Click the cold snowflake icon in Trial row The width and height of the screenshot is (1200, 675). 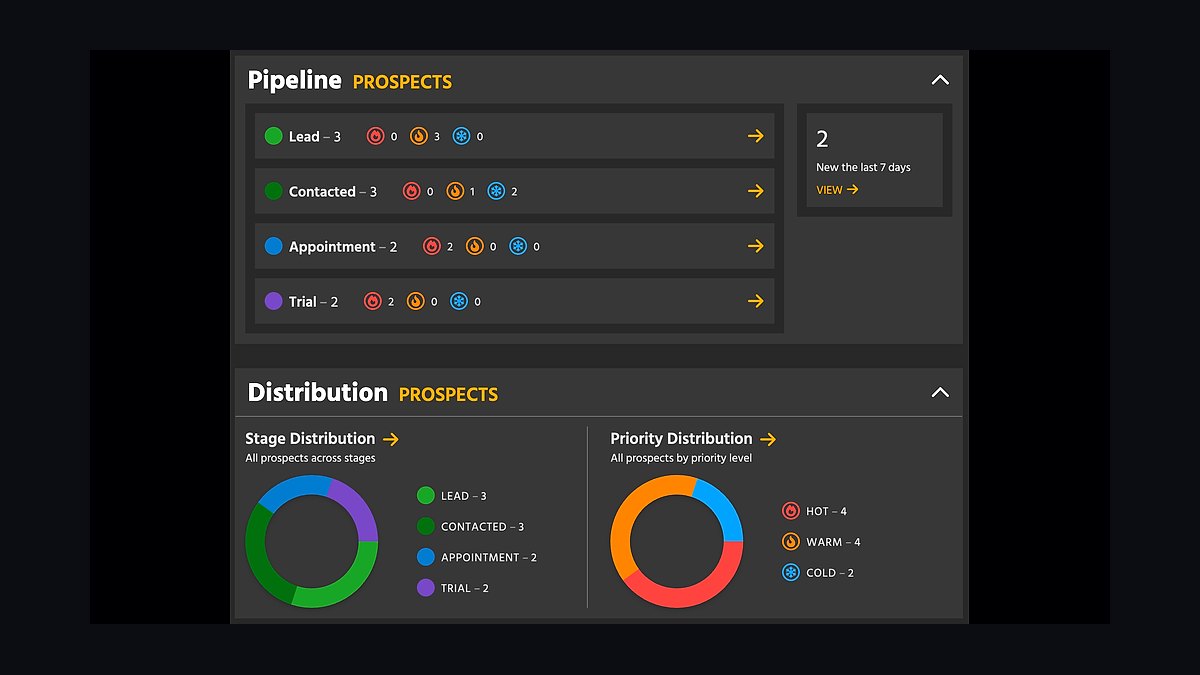459,301
